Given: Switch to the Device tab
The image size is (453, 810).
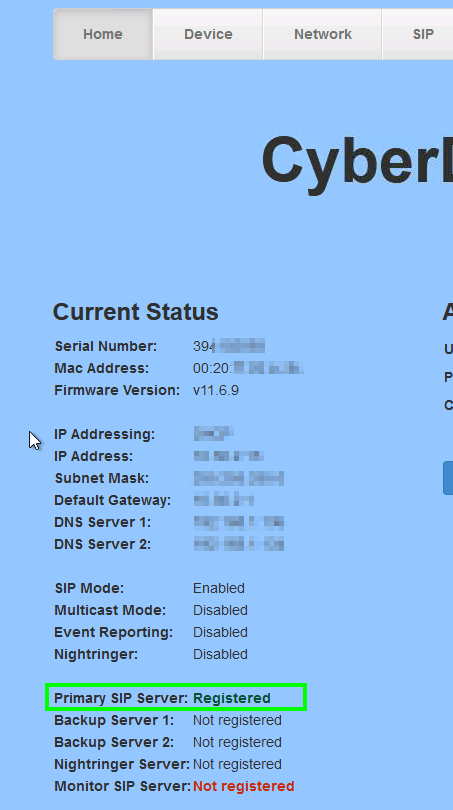Looking at the screenshot, I should 208,34.
